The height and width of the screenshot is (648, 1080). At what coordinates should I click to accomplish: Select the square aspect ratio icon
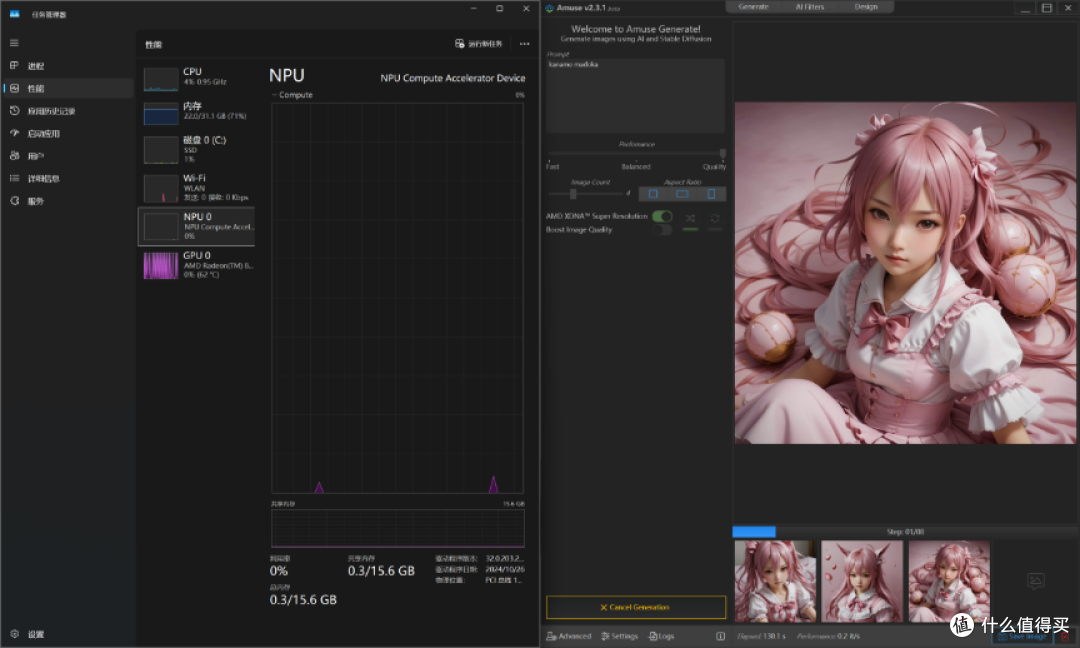coord(653,194)
